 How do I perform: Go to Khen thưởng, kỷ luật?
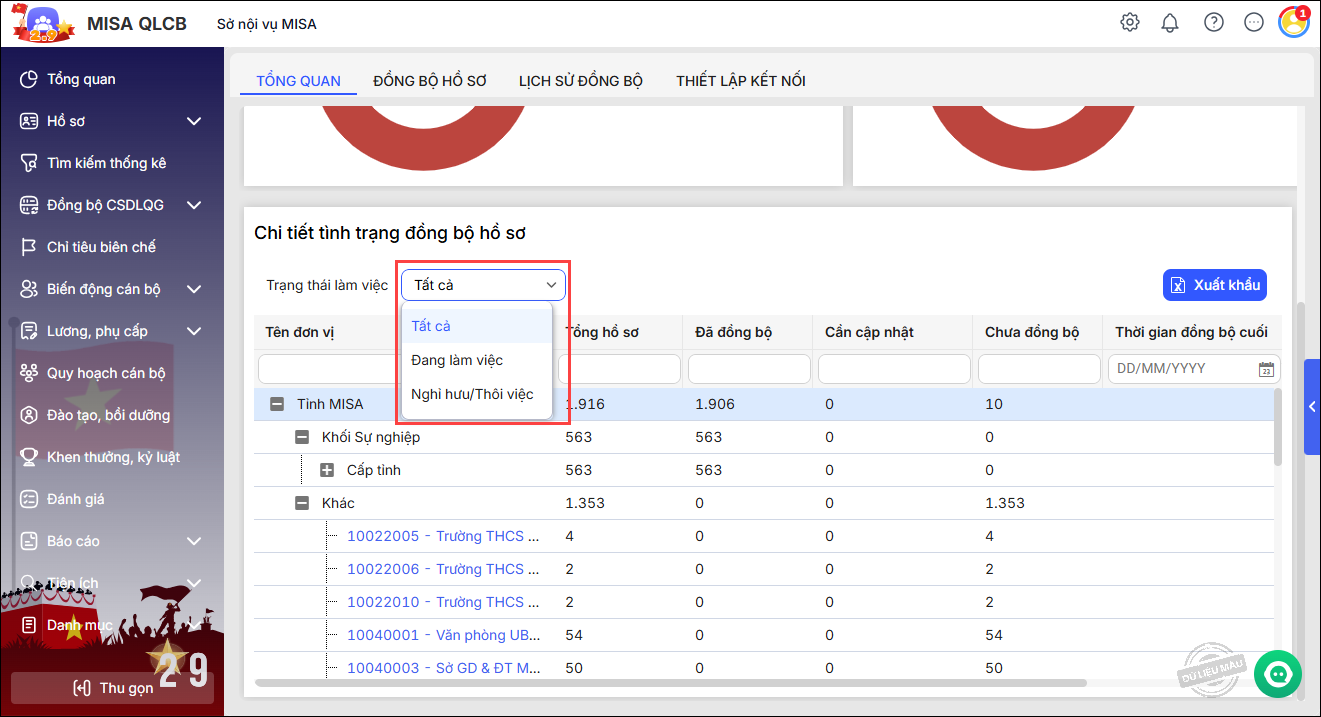[x=113, y=457]
